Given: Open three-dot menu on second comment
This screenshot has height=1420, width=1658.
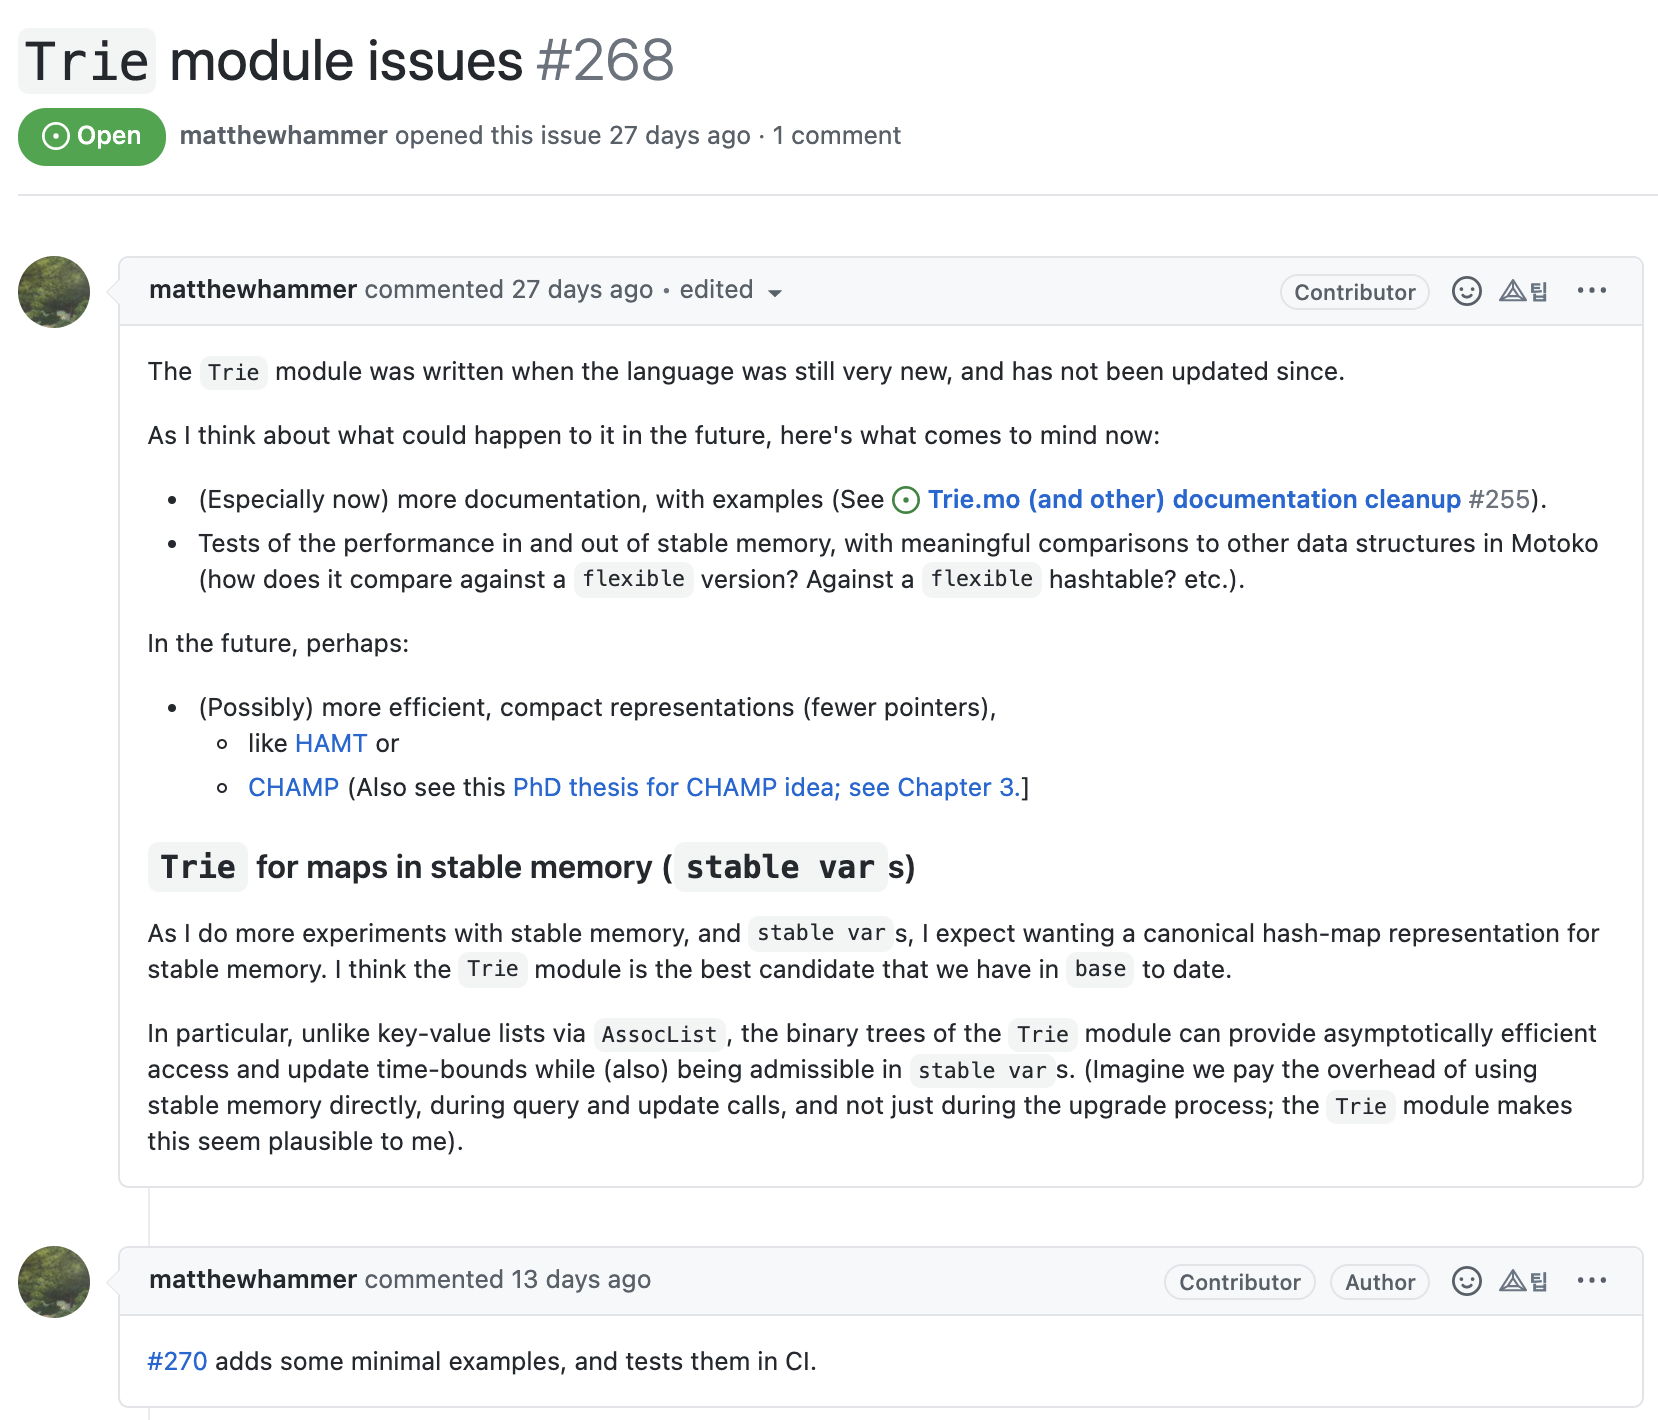Looking at the screenshot, I should click(1591, 1280).
